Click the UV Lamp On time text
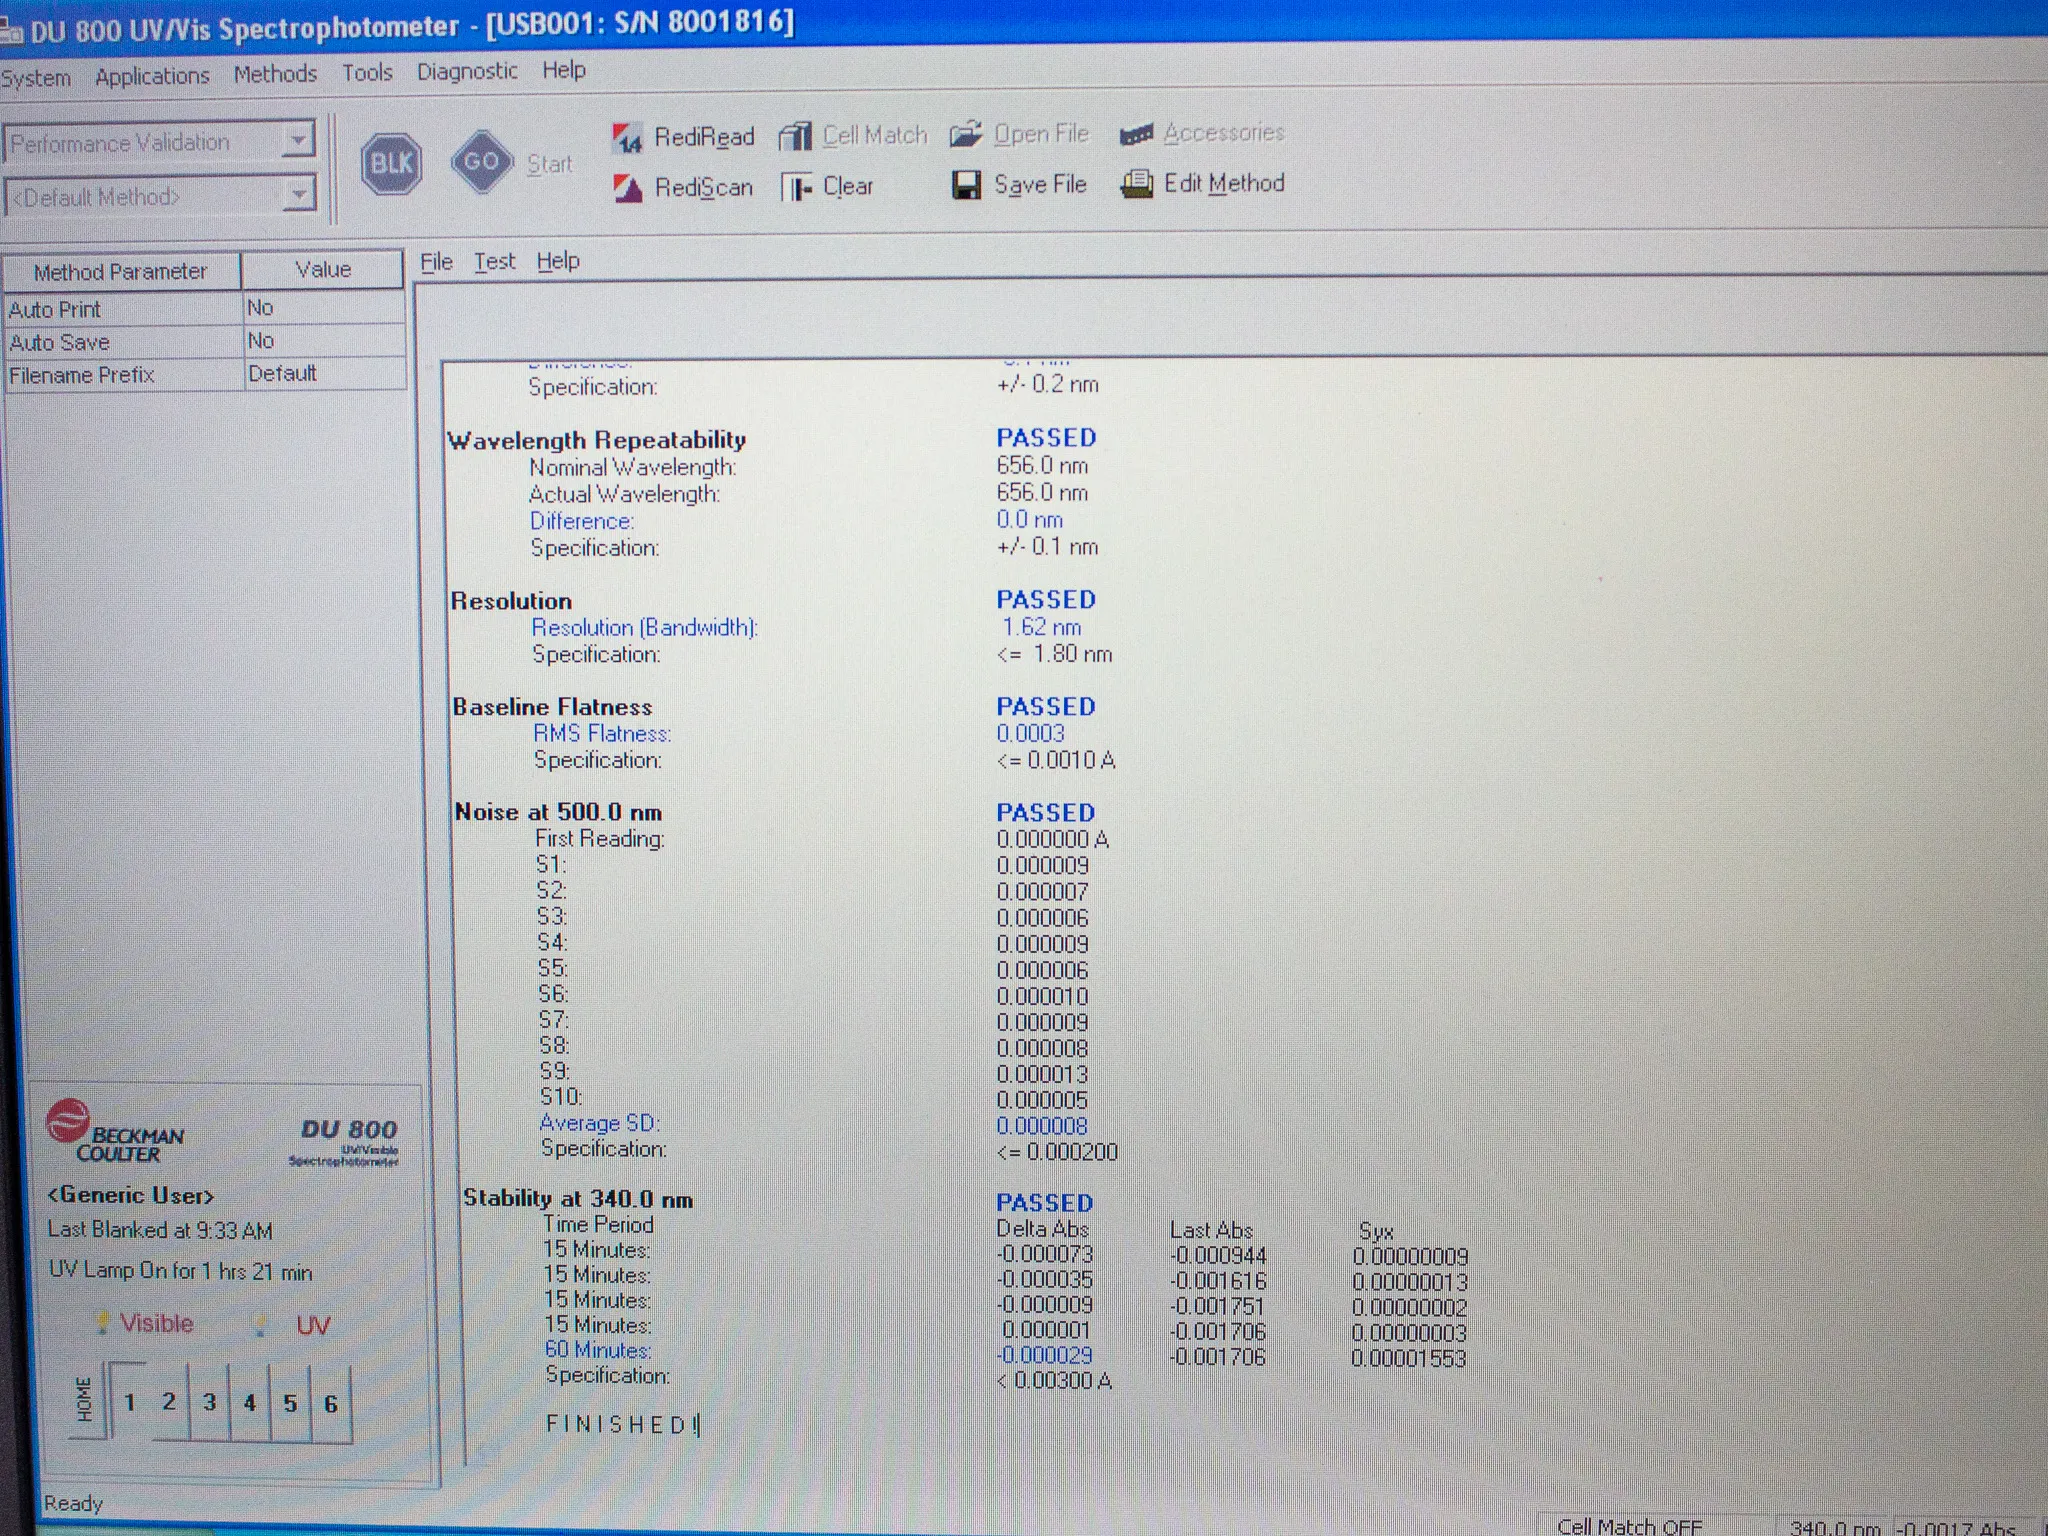The width and height of the screenshot is (2048, 1536). 181,1271
